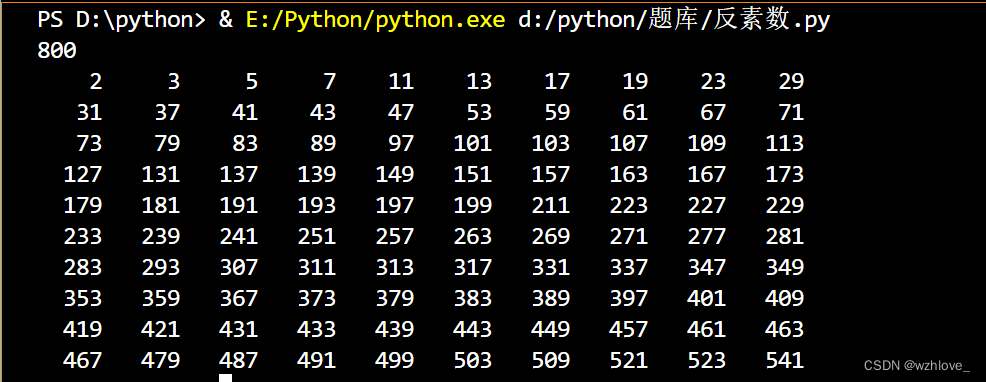Select the number 251 in the output
The image size is (986, 382).
click(317, 237)
